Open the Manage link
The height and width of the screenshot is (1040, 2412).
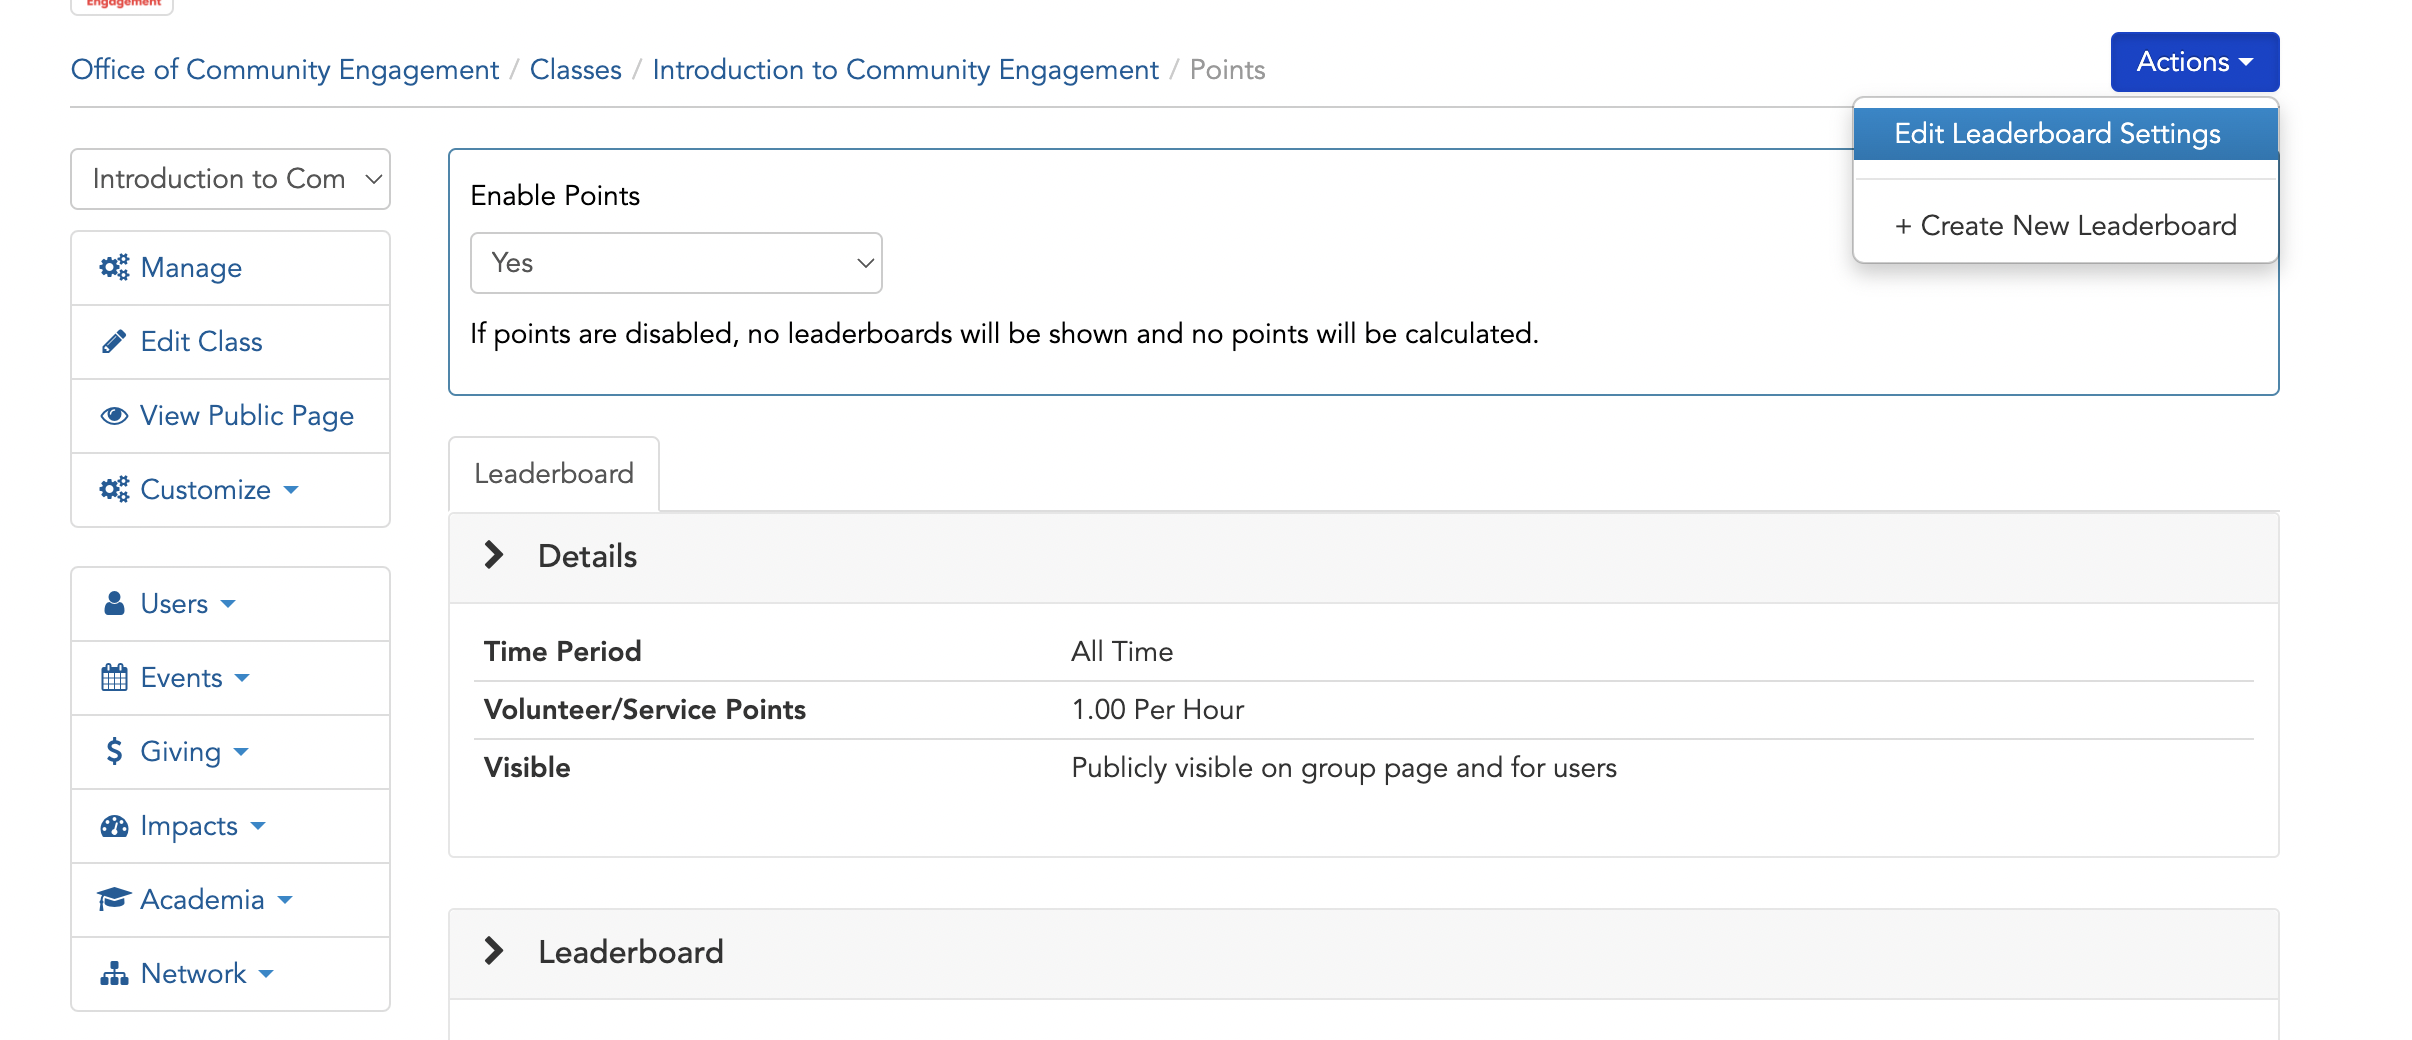[x=231, y=268]
